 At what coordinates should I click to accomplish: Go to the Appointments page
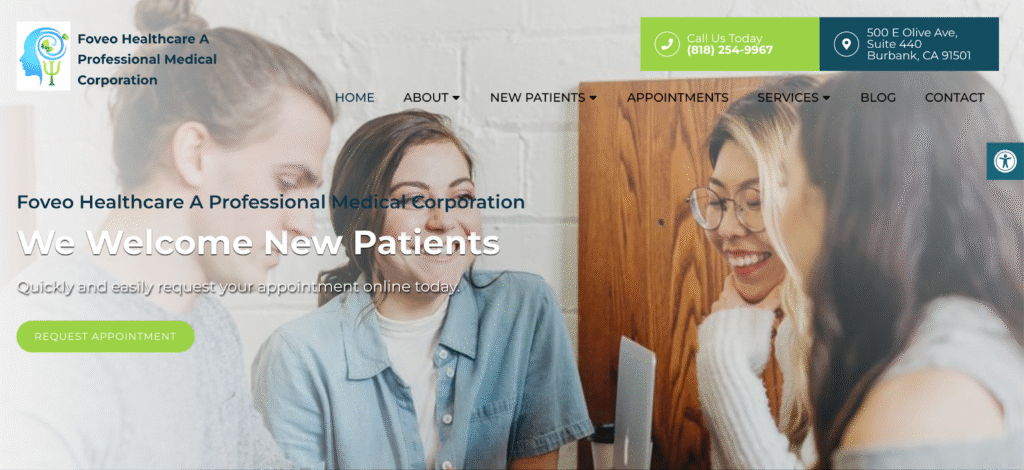pos(678,98)
